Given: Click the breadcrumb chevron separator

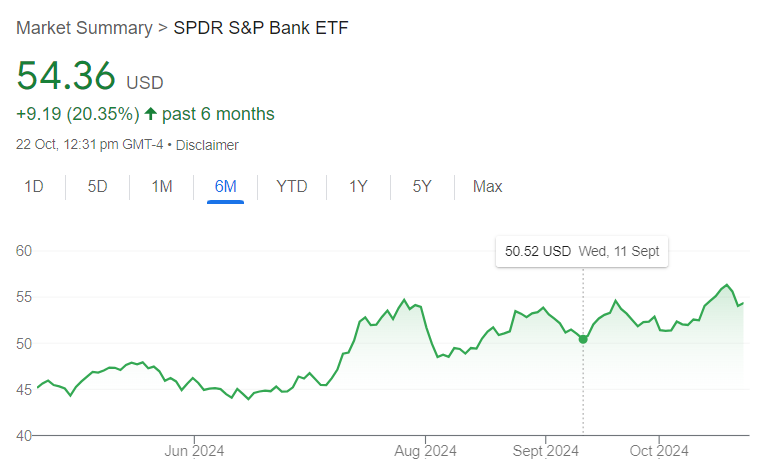Looking at the screenshot, I should pyautogui.click(x=163, y=27).
